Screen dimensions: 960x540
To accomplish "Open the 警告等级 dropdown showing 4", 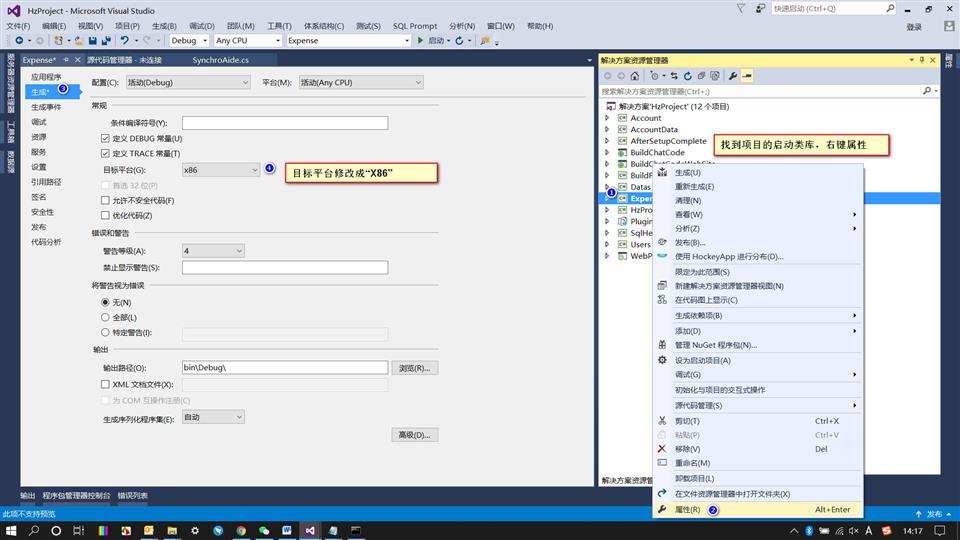I will pos(213,251).
